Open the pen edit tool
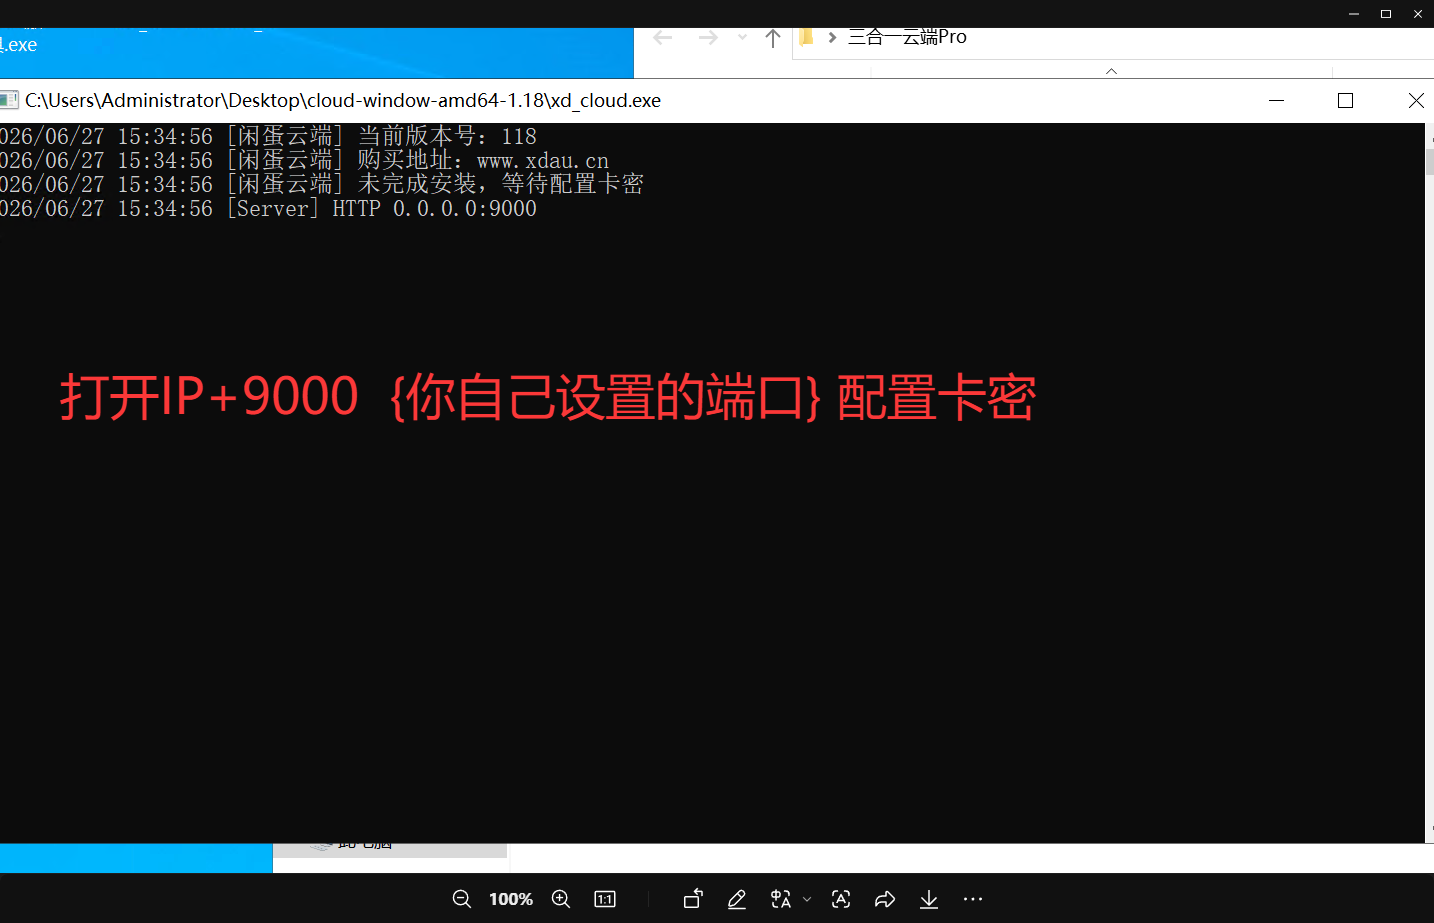This screenshot has width=1434, height=923. tap(737, 899)
